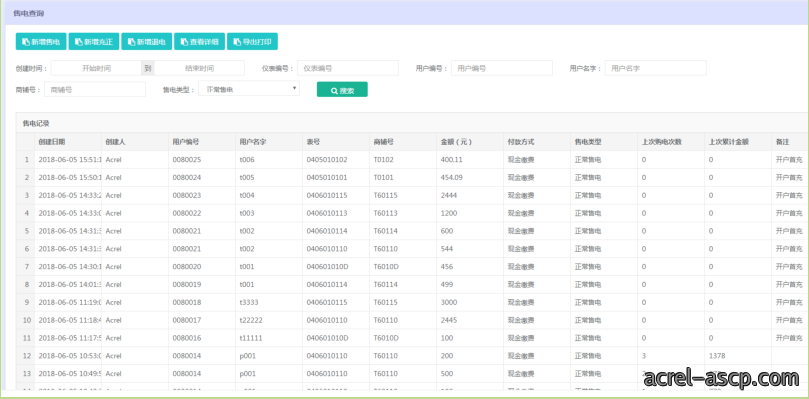Click the green 搜索 search button
Viewport: 809px width, 399px height.
pos(342,89)
